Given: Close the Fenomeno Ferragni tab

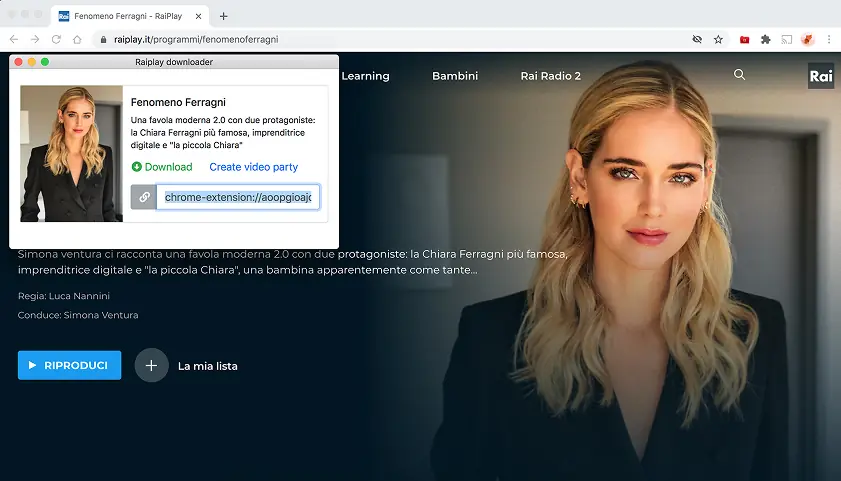Looking at the screenshot, I should [x=198, y=16].
